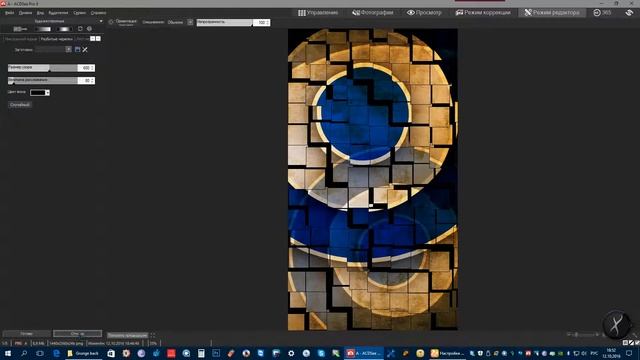Select the Разбитые черепки effect tab
This screenshot has height=360, width=640.
[x=56, y=39]
